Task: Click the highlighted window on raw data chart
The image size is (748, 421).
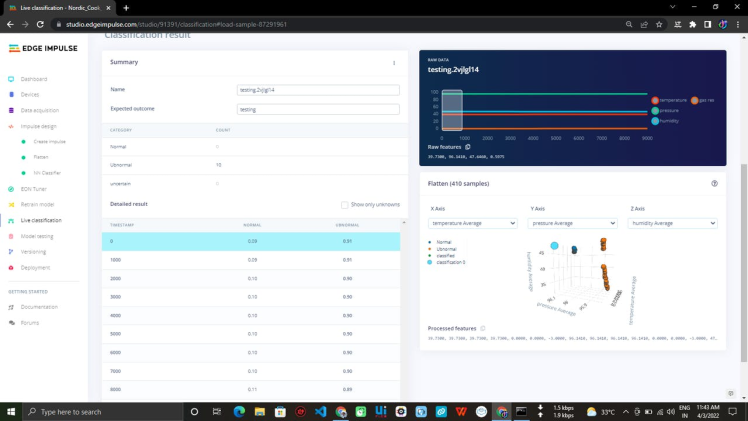Action: tap(451, 111)
